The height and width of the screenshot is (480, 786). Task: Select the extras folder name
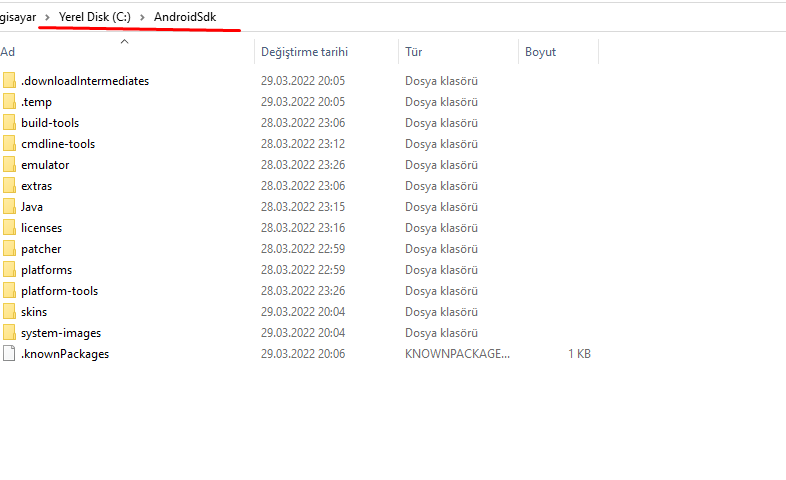pyautogui.click(x=37, y=186)
